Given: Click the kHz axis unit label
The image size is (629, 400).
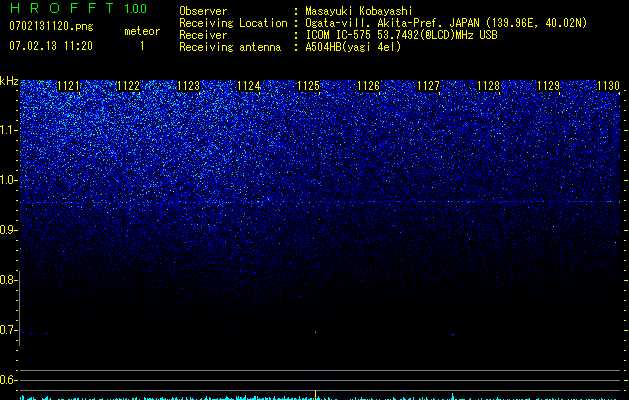Looking at the screenshot, I should [9, 81].
